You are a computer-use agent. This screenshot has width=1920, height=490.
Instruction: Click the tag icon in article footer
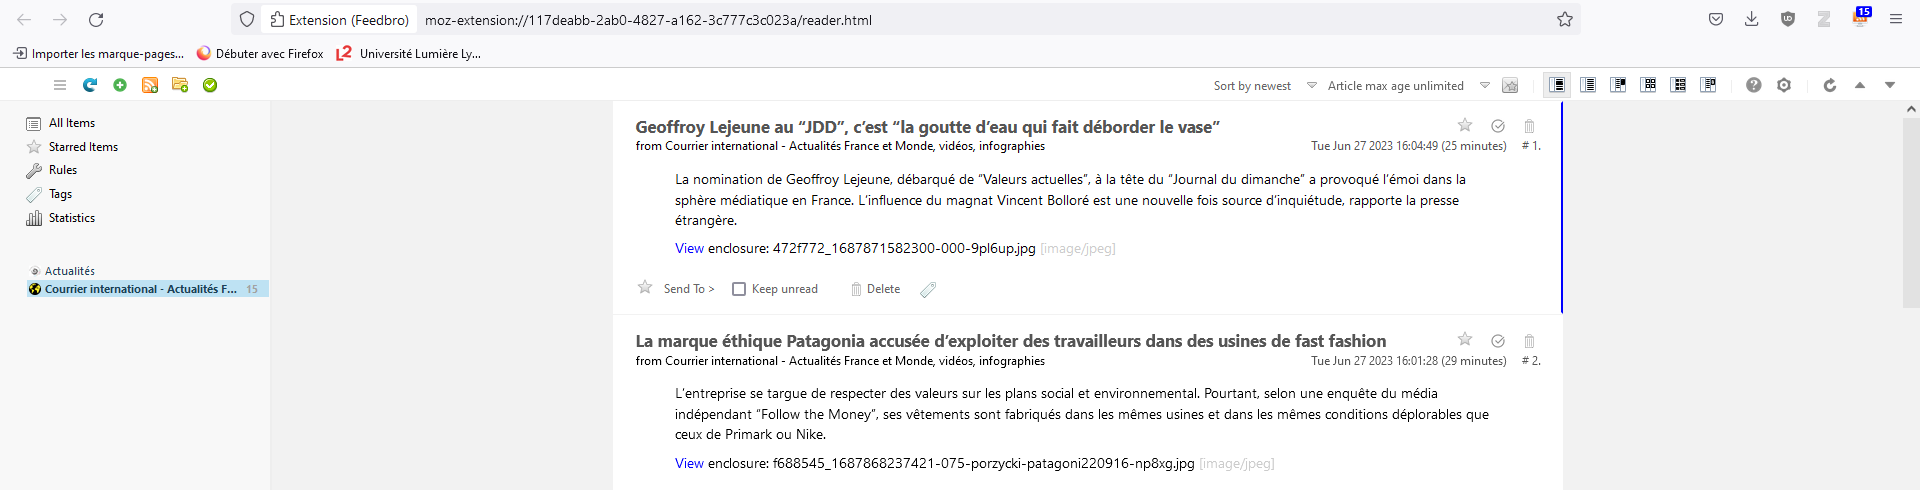pyautogui.click(x=928, y=289)
